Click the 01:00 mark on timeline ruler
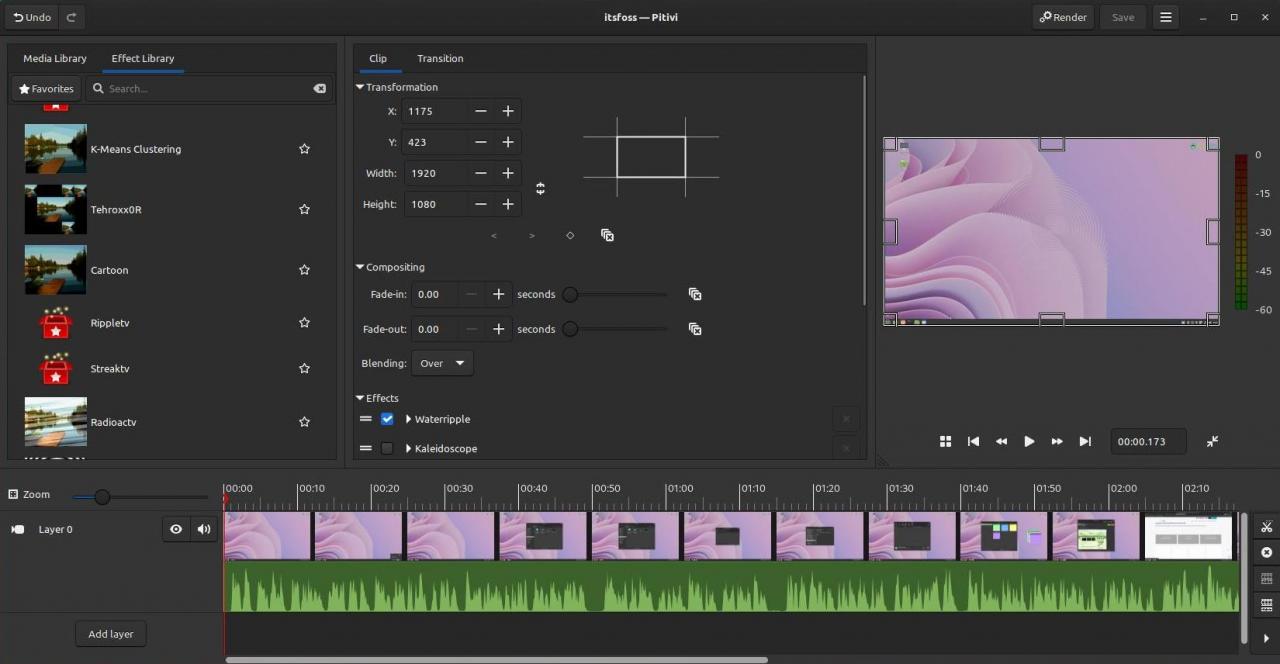Viewport: 1280px width, 664px height. 680,488
